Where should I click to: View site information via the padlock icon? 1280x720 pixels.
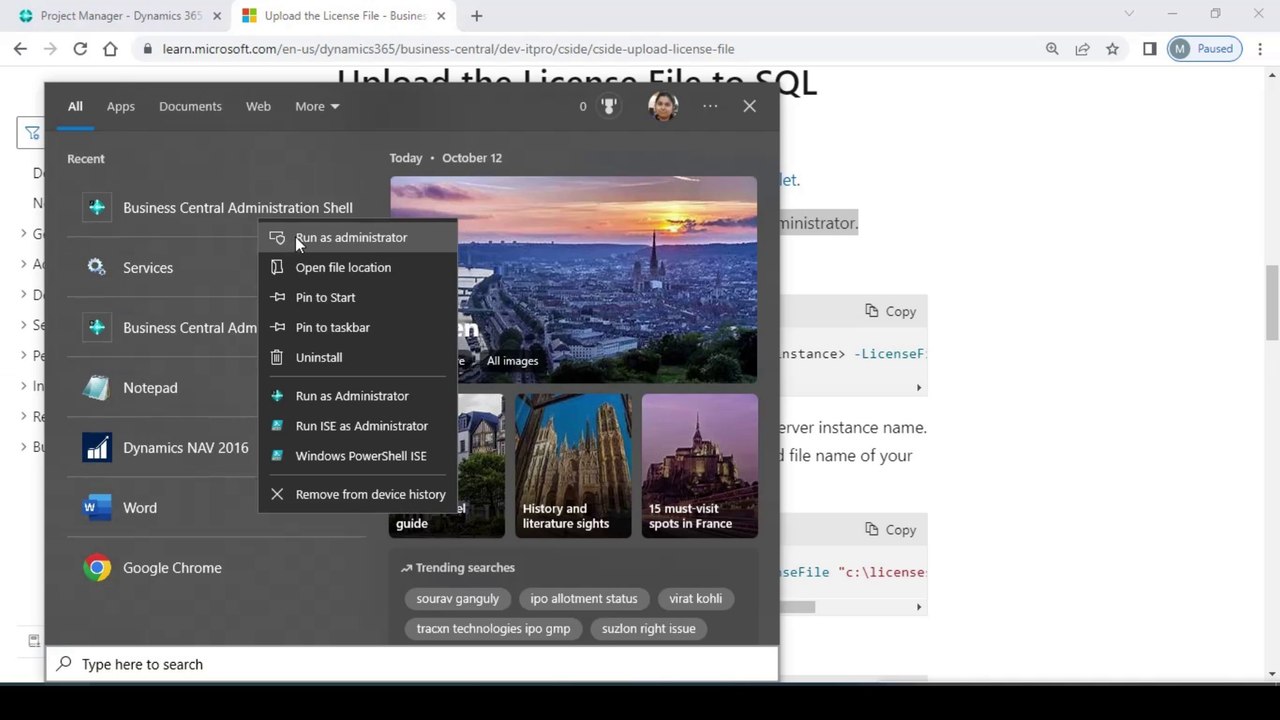pos(148,49)
